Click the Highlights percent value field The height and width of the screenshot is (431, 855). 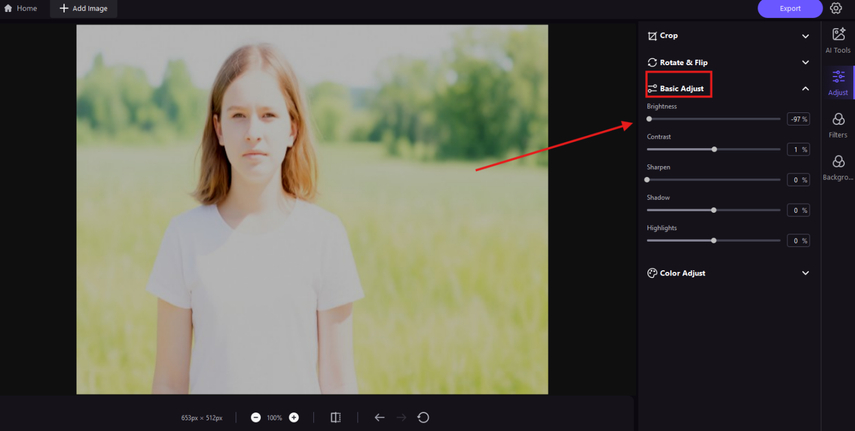798,241
